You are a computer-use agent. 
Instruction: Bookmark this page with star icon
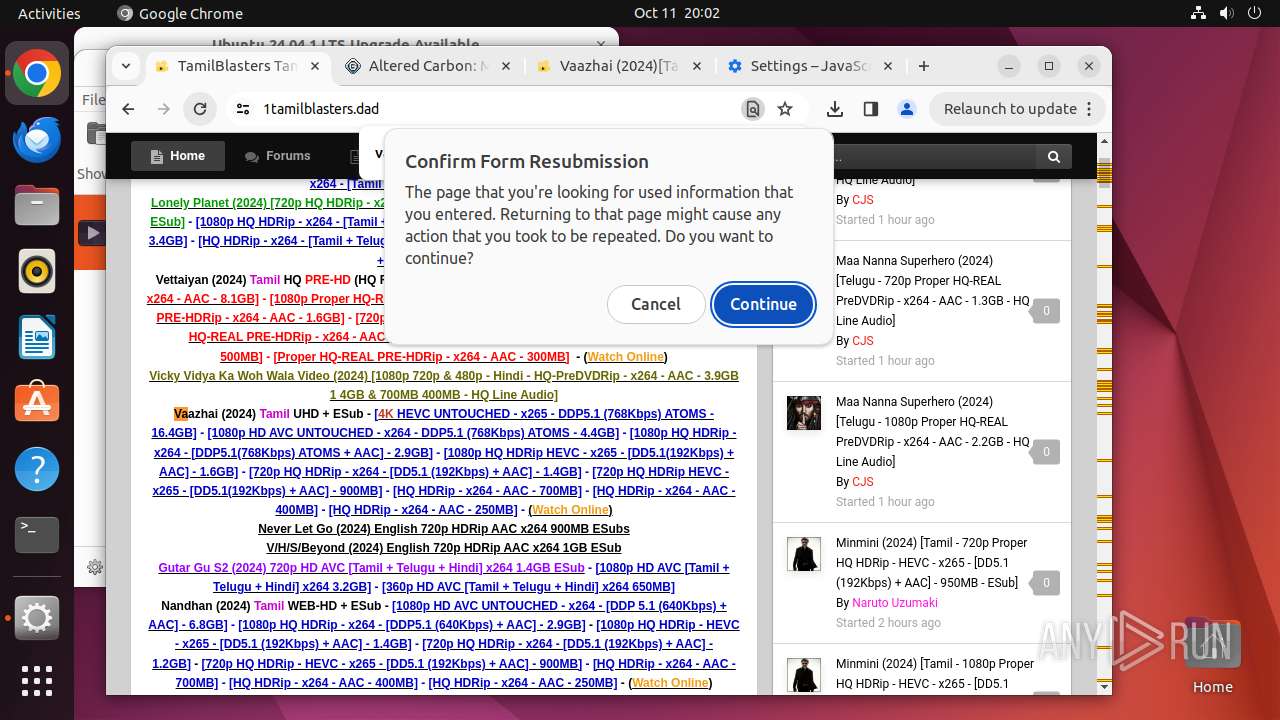coord(785,109)
